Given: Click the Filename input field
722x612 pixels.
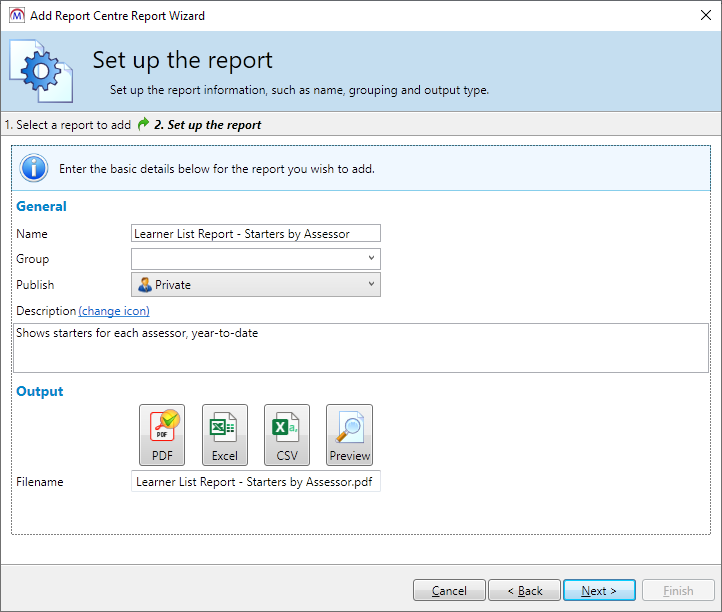Looking at the screenshot, I should [x=255, y=482].
